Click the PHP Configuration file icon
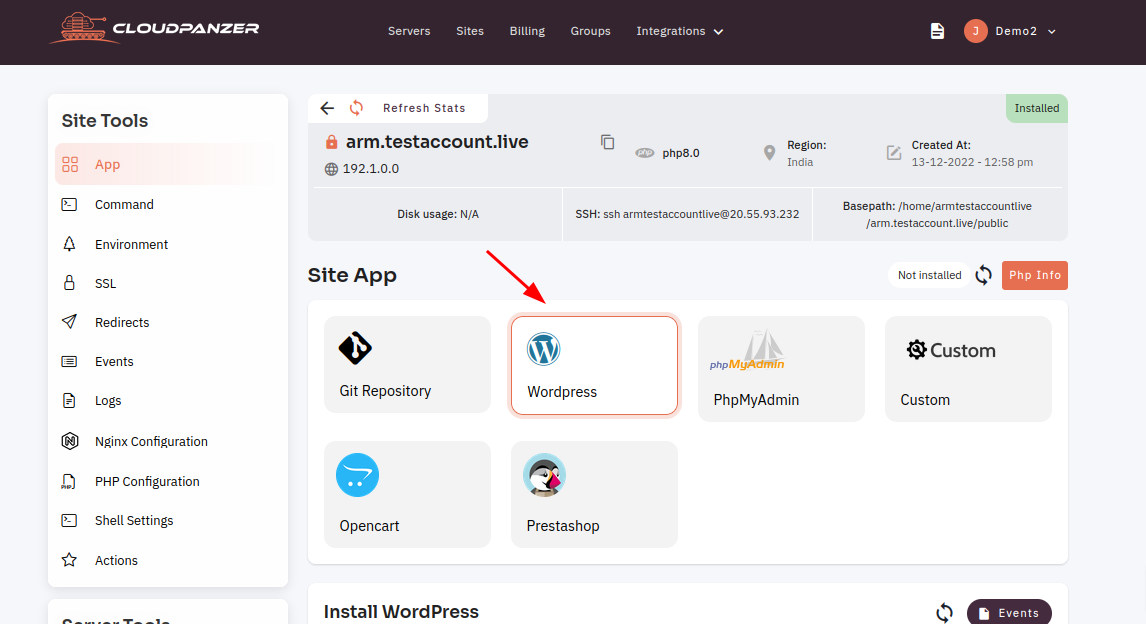The height and width of the screenshot is (624, 1146). [x=69, y=482]
